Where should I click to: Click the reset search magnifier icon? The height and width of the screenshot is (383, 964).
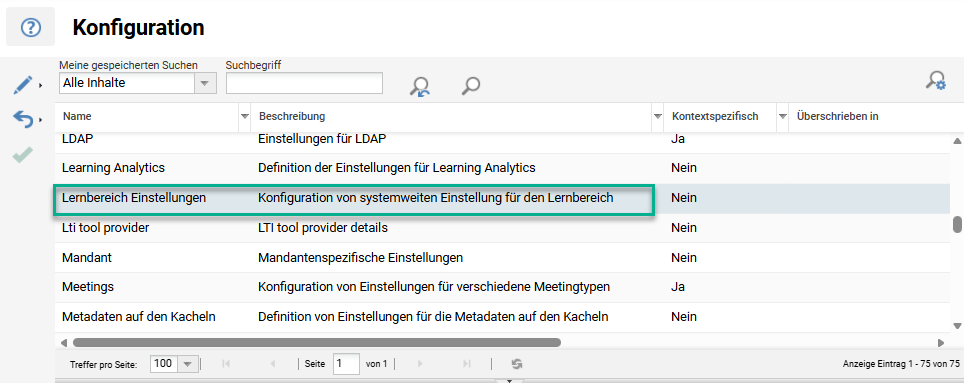(420, 86)
